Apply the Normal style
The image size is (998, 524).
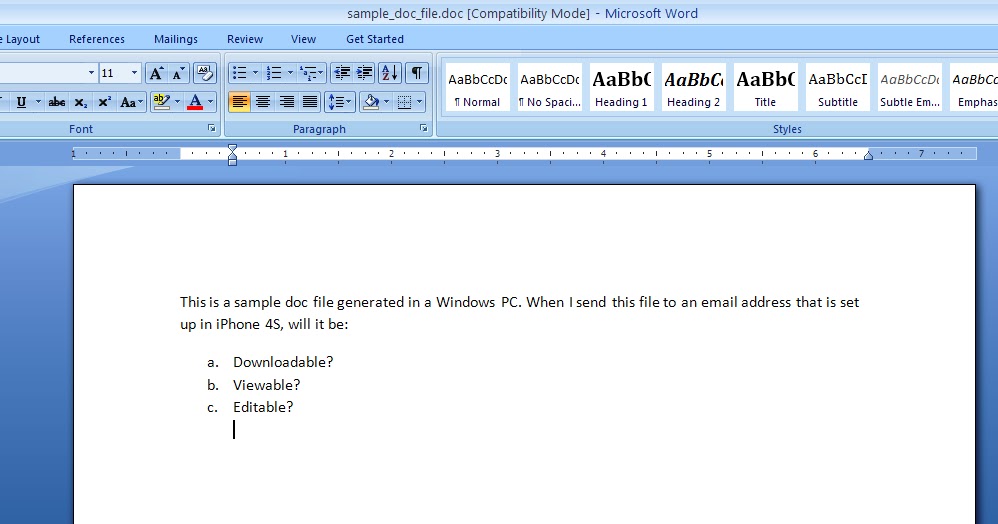click(x=477, y=87)
